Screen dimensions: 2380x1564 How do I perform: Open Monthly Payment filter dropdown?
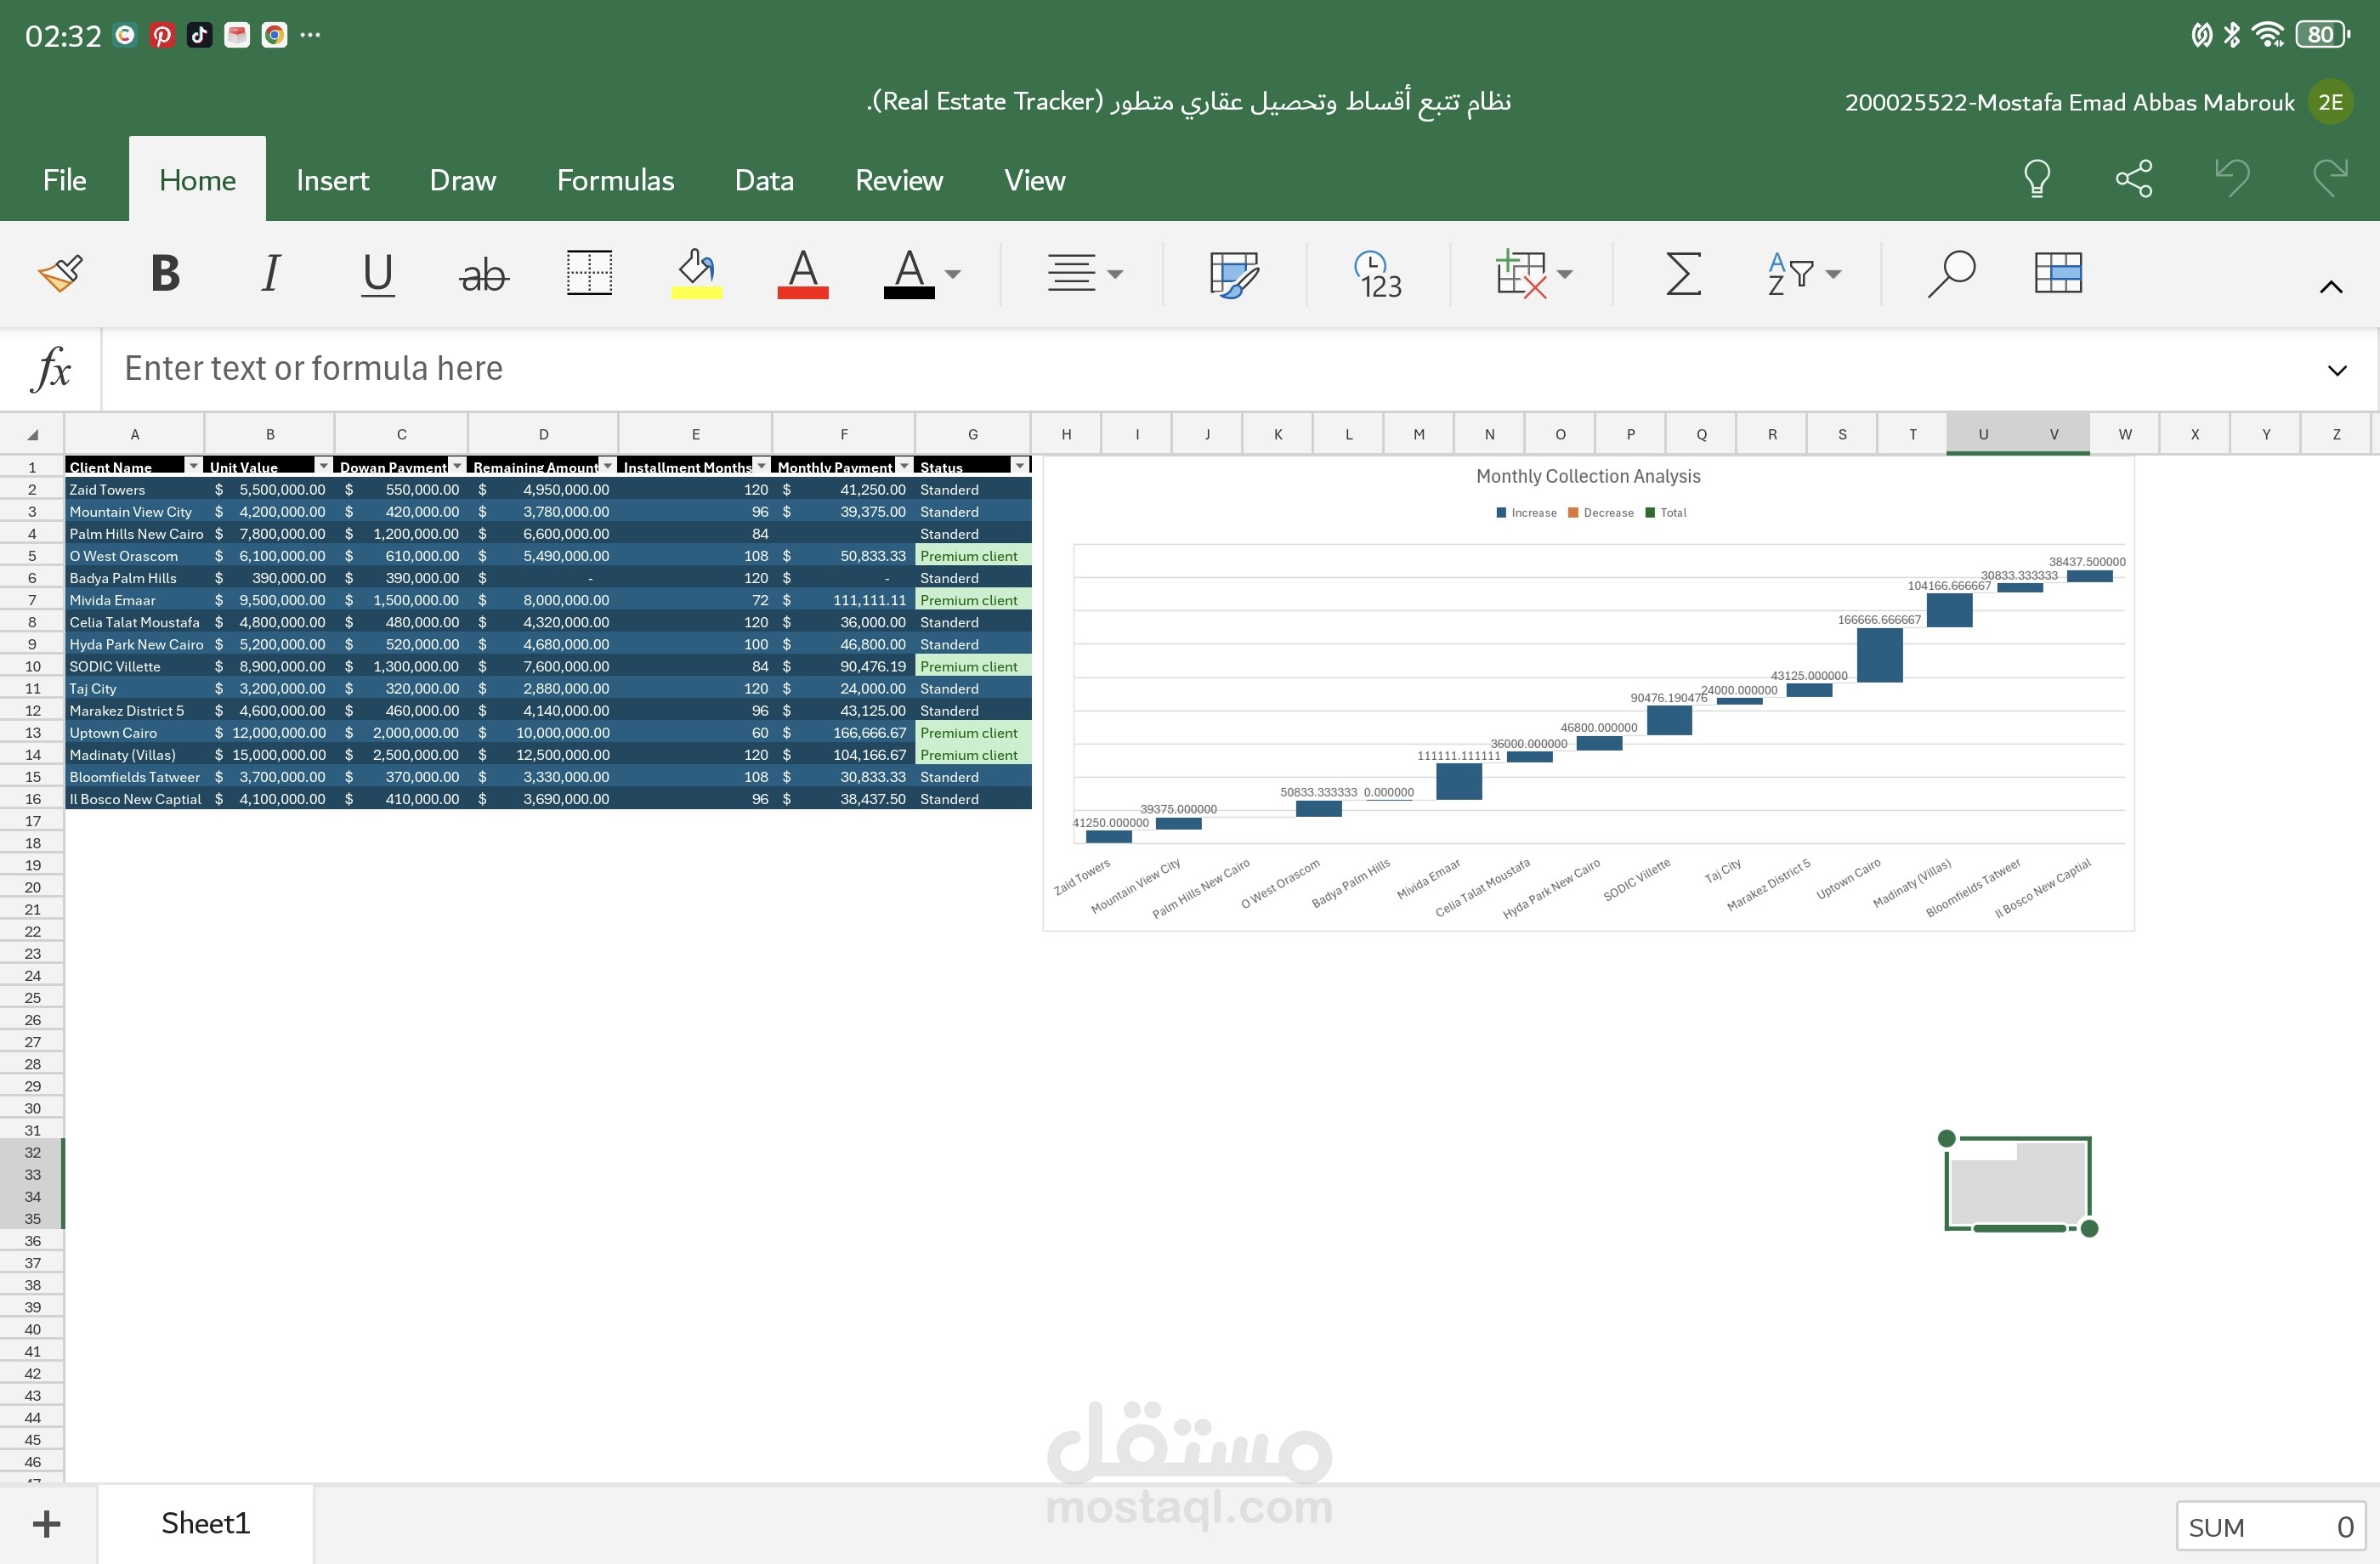904,466
